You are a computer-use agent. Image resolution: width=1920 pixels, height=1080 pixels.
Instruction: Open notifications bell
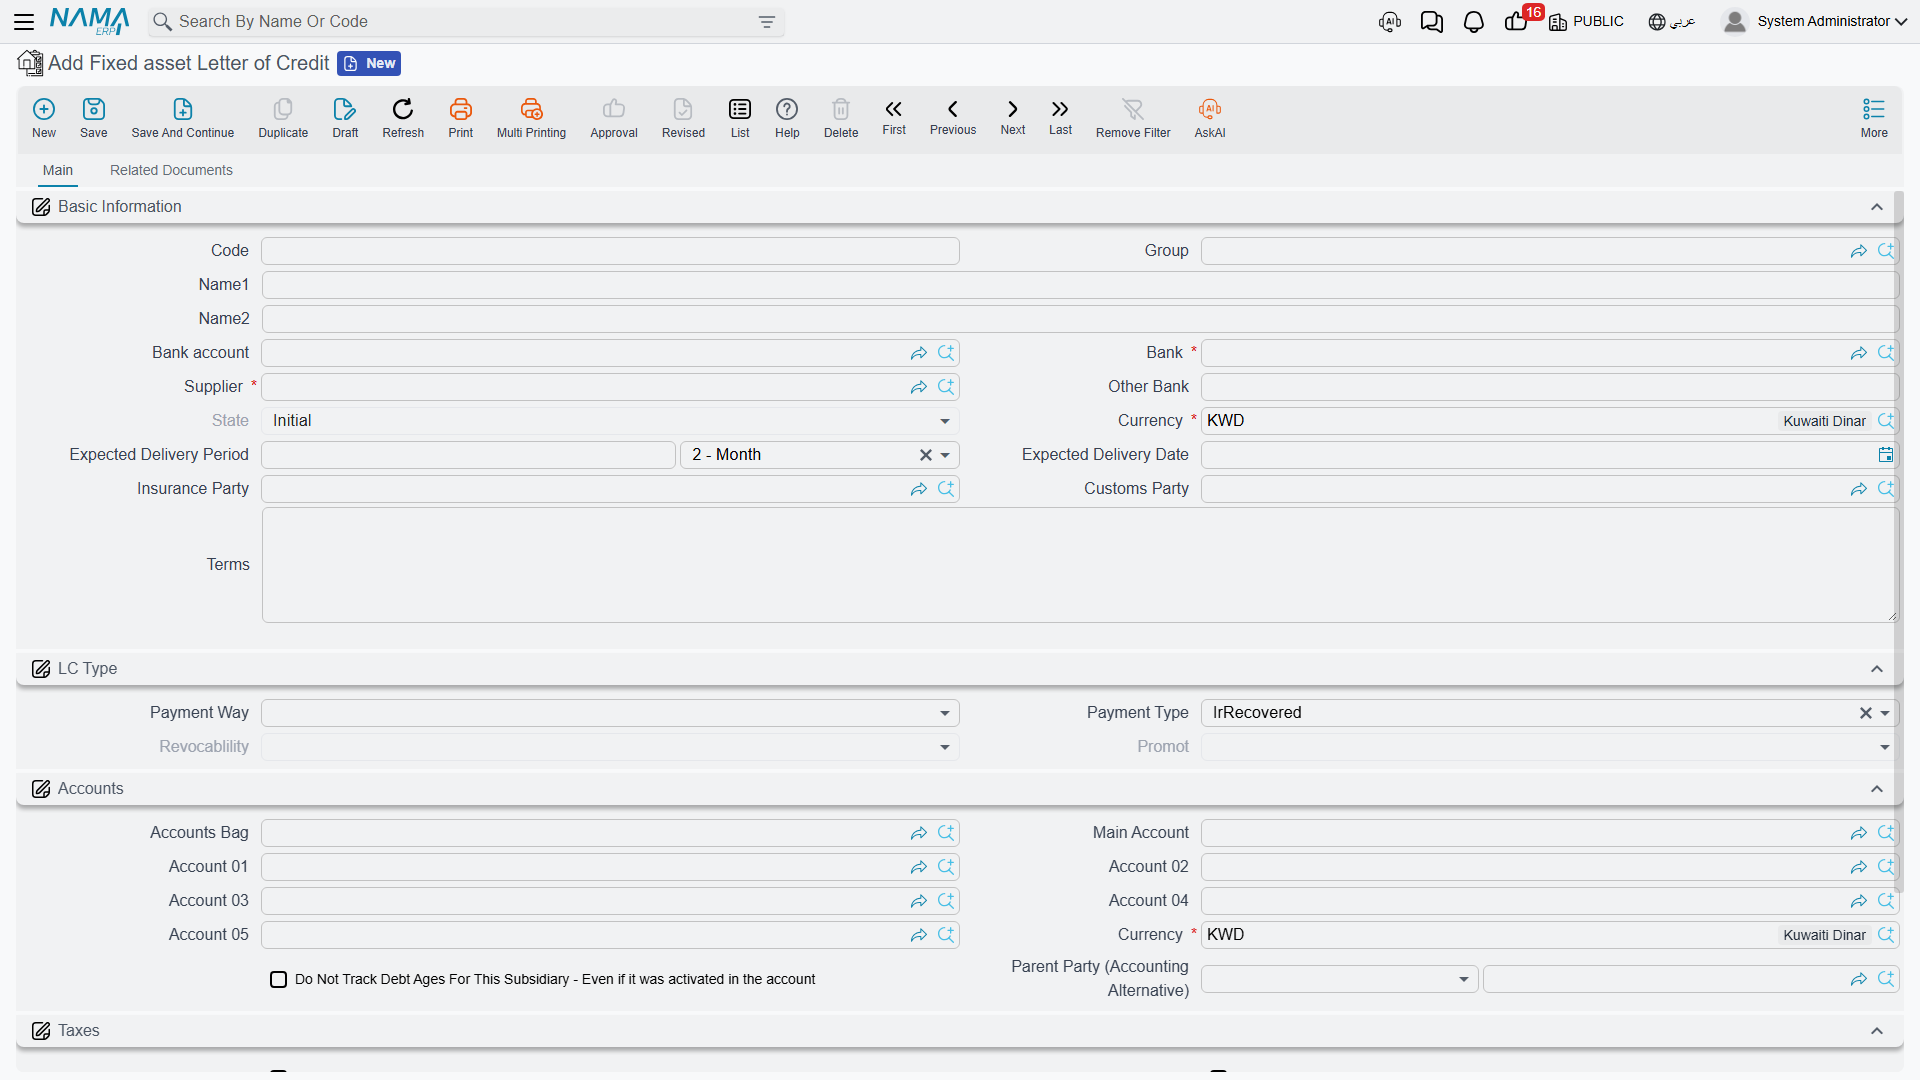click(1473, 22)
